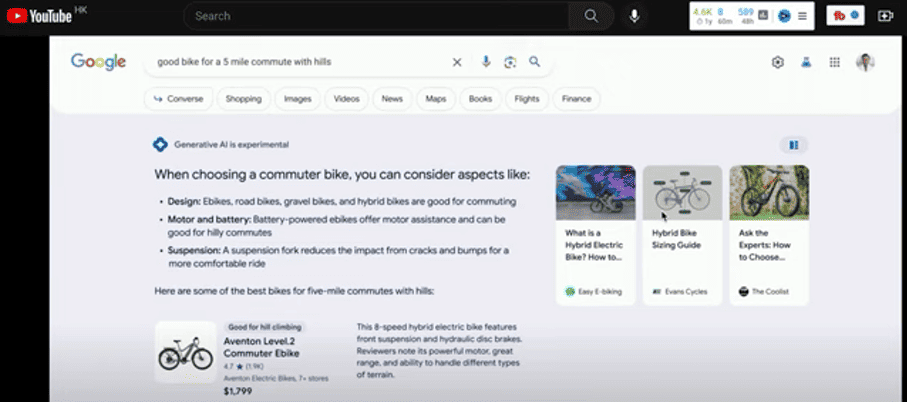Image resolution: width=907 pixels, height=402 pixels.
Task: Click the Google search magnifier icon
Action: tap(534, 61)
